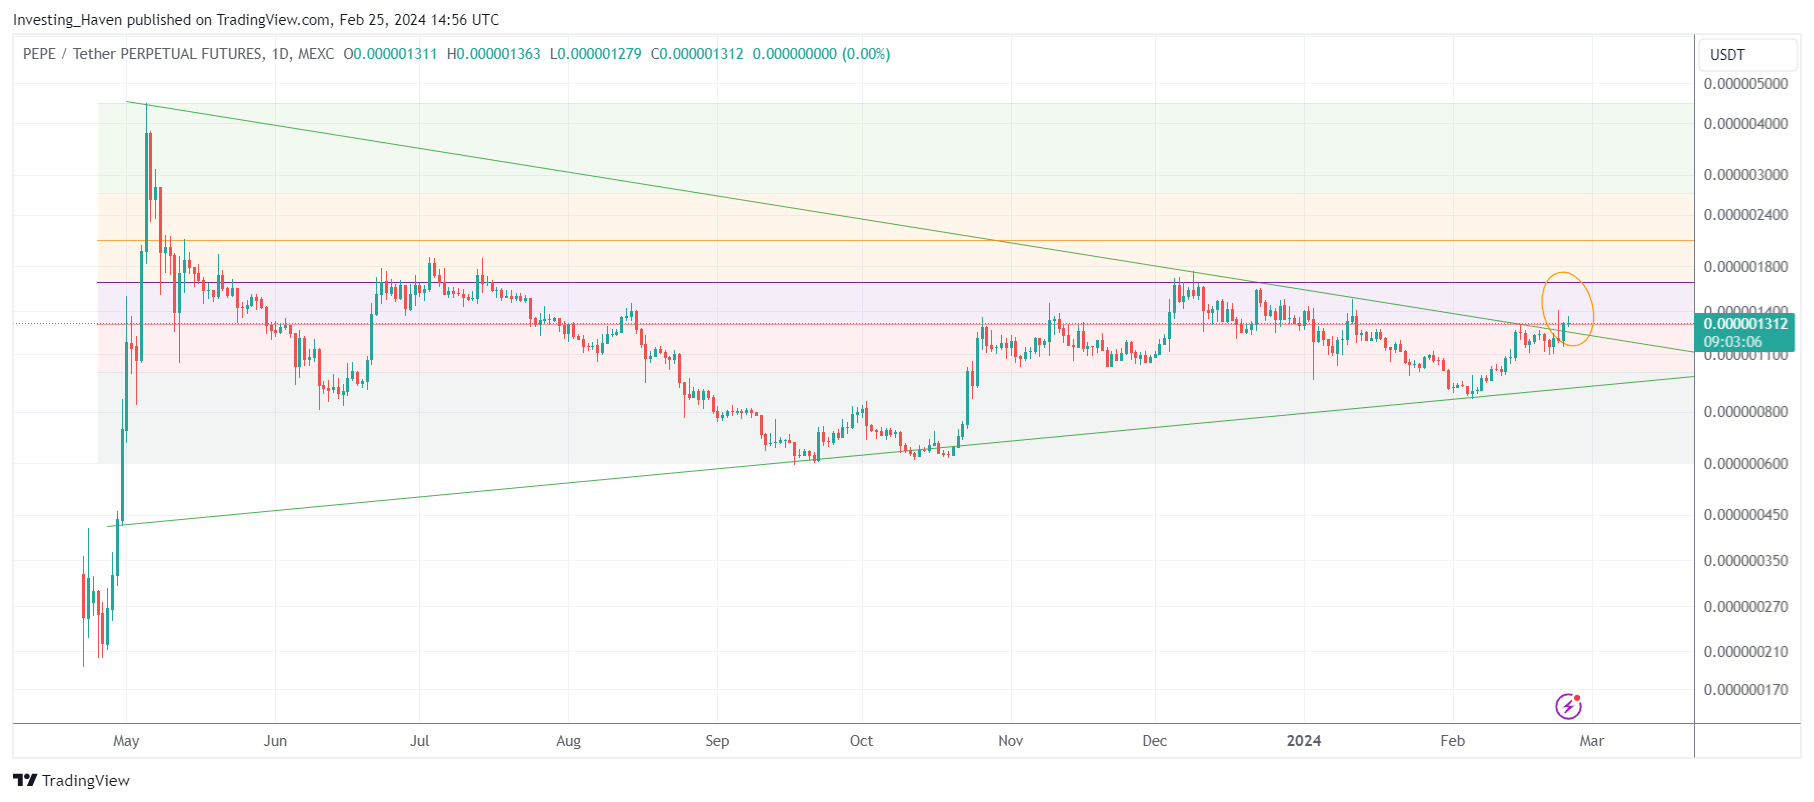Click the Sep label on time axis
Viewport: 1814px width, 802px height.
pos(717,741)
